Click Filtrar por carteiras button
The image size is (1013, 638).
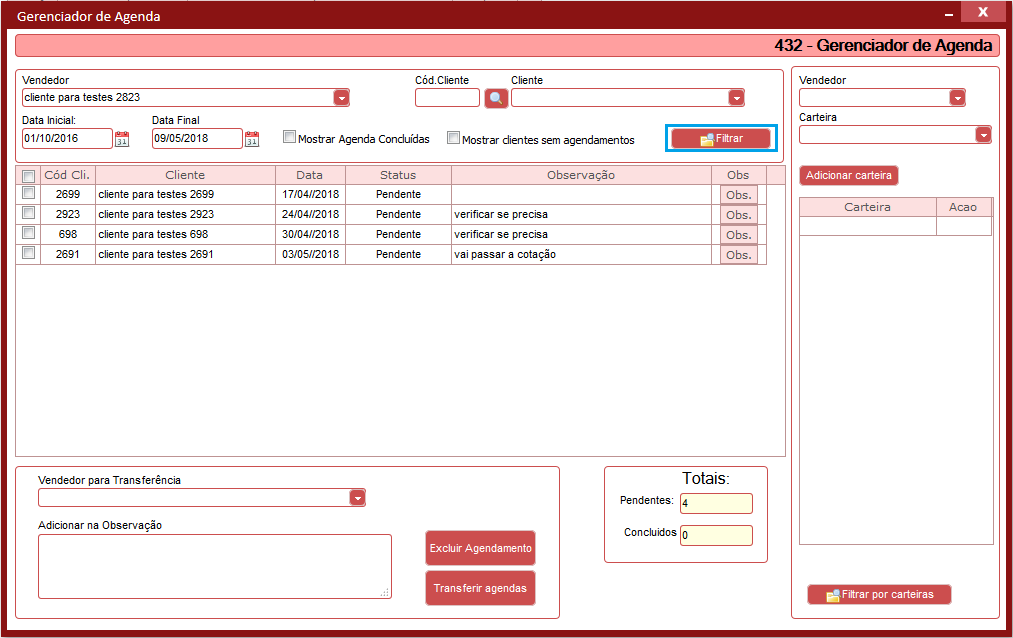click(879, 594)
